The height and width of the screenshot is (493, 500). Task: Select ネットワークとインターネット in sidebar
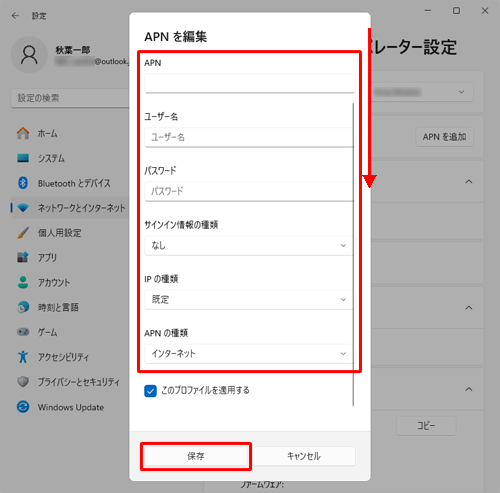coord(70,208)
